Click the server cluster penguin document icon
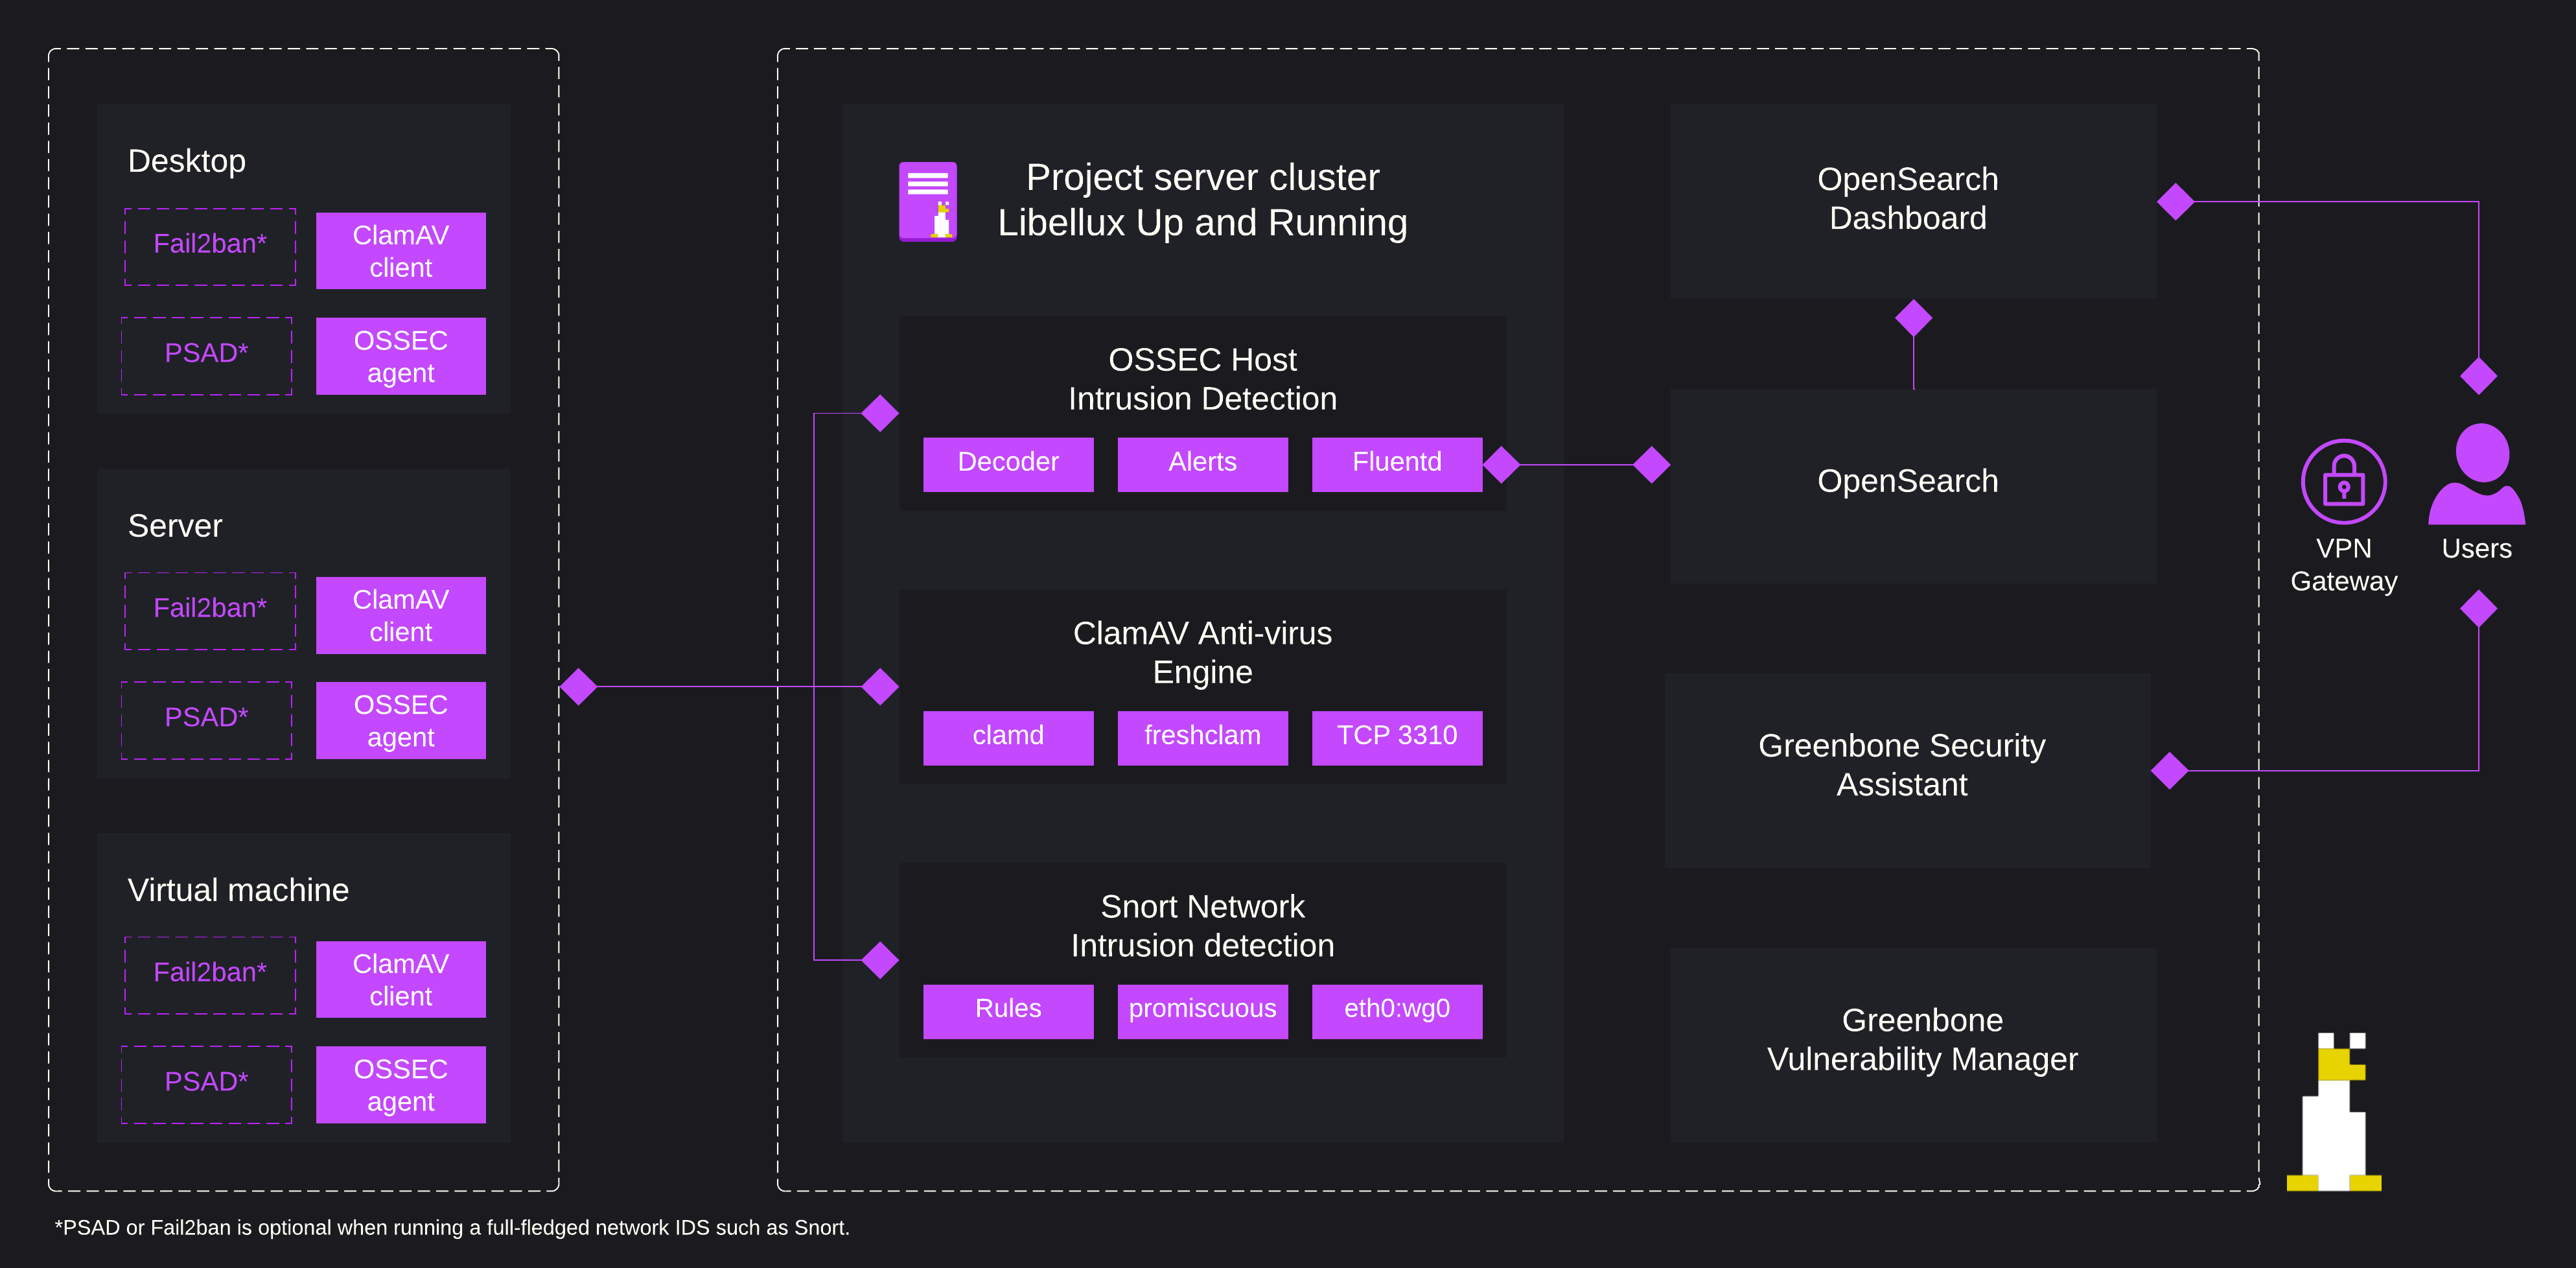 click(x=928, y=201)
